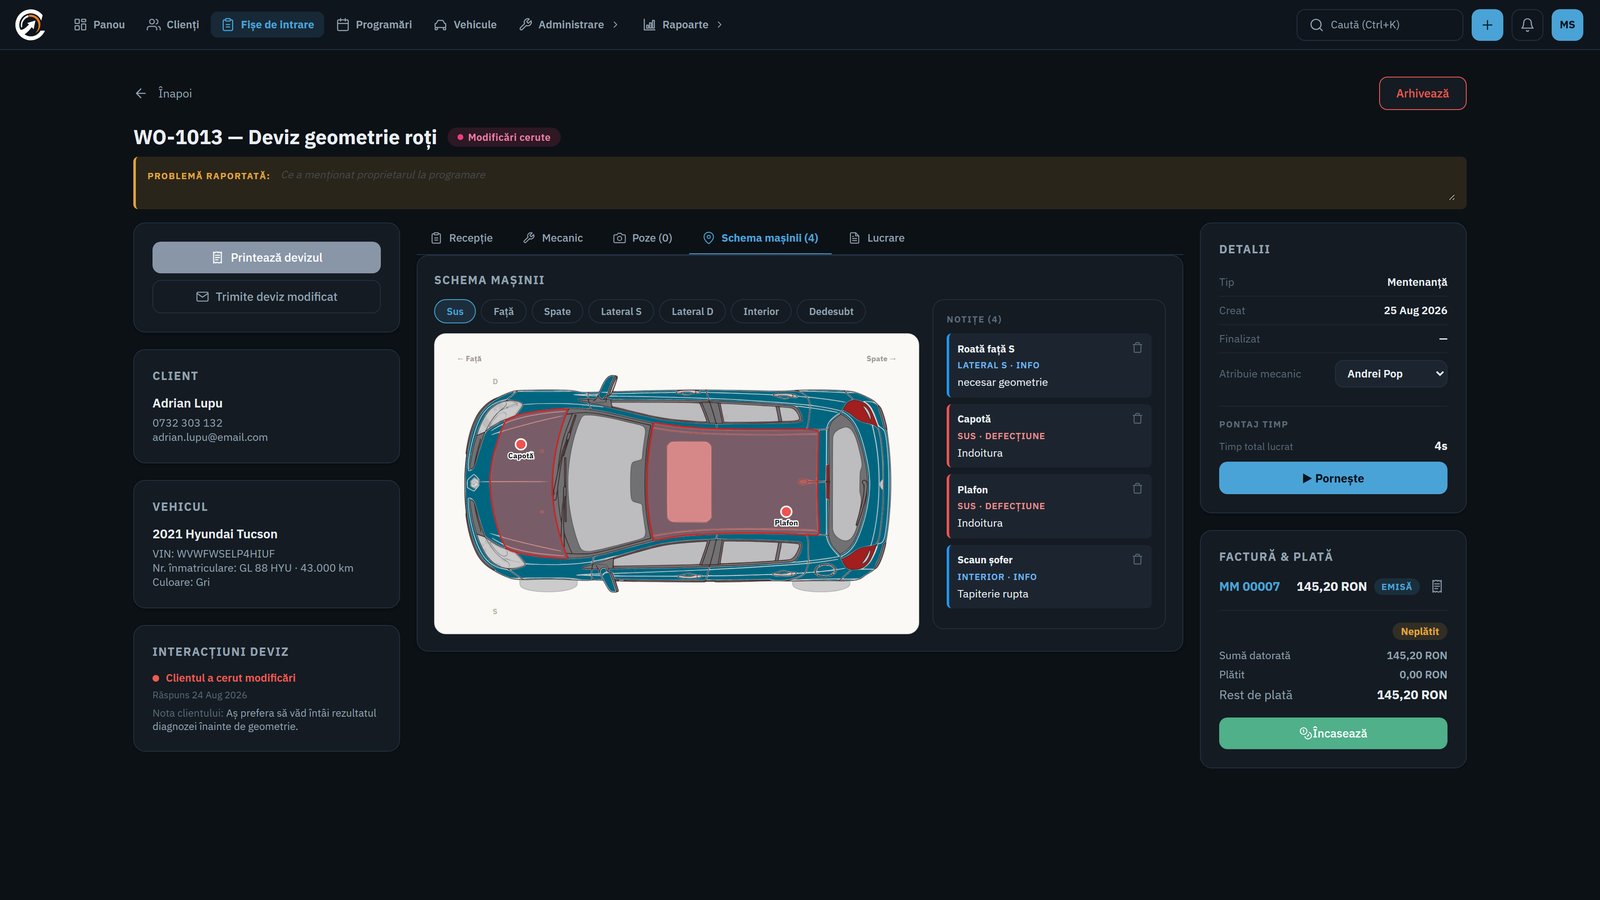Click the Încasează payment button

(x=1333, y=734)
